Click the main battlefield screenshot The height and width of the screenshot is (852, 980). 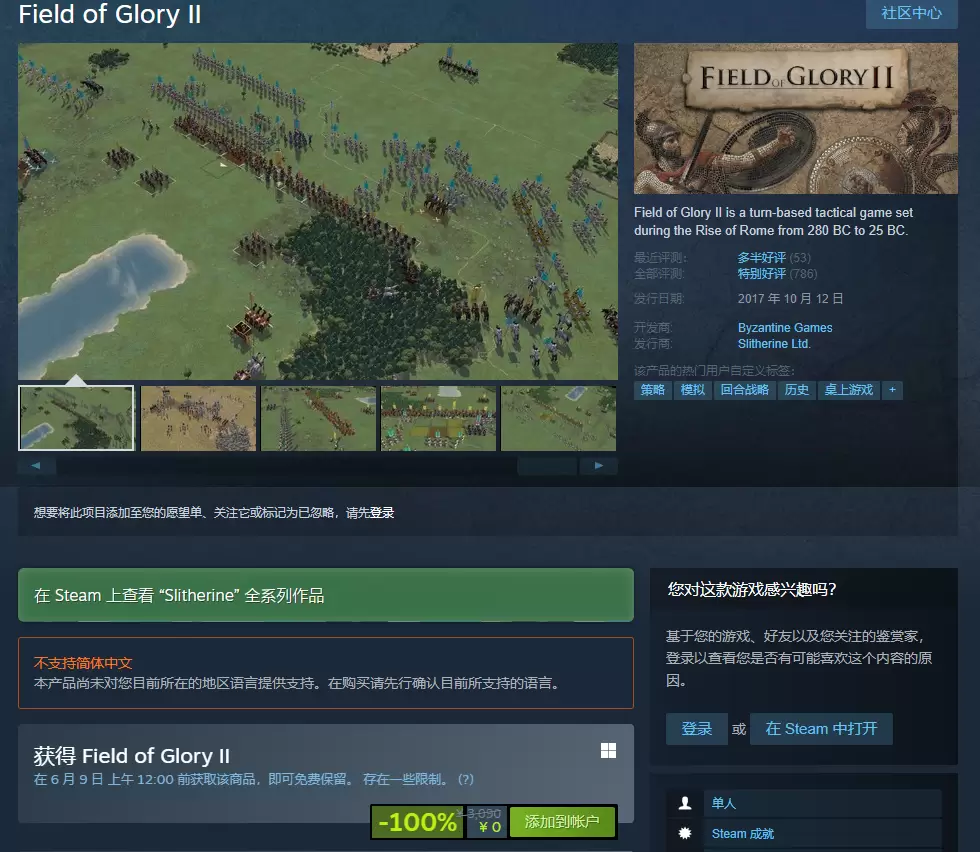[318, 211]
